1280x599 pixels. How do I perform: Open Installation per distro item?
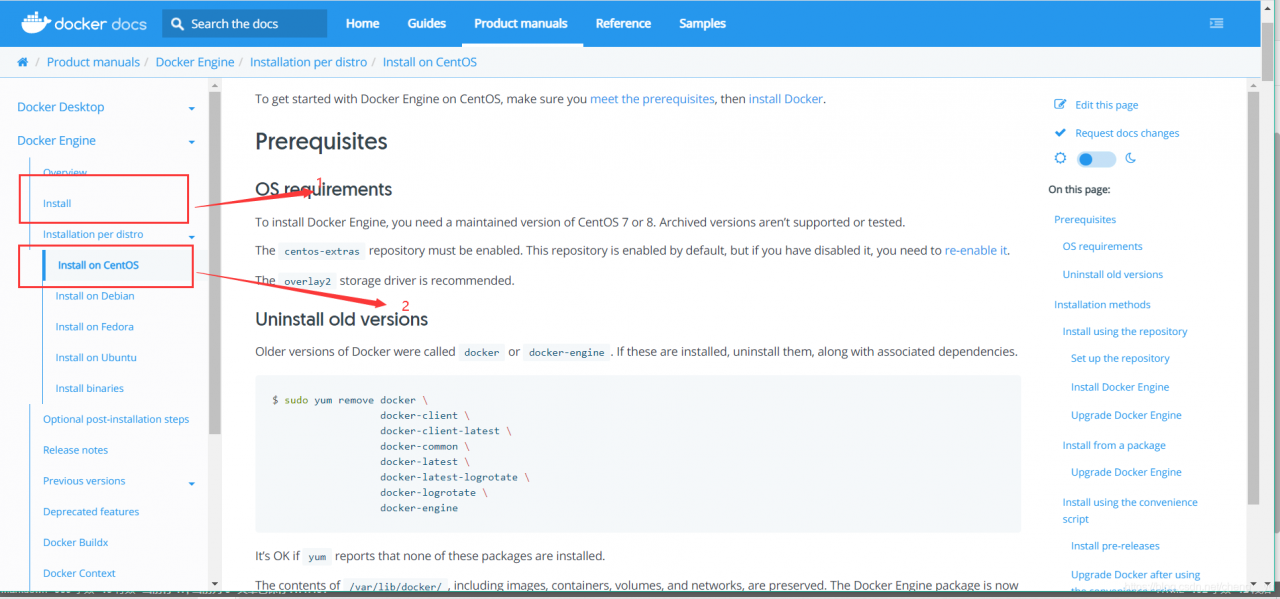[x=93, y=234]
